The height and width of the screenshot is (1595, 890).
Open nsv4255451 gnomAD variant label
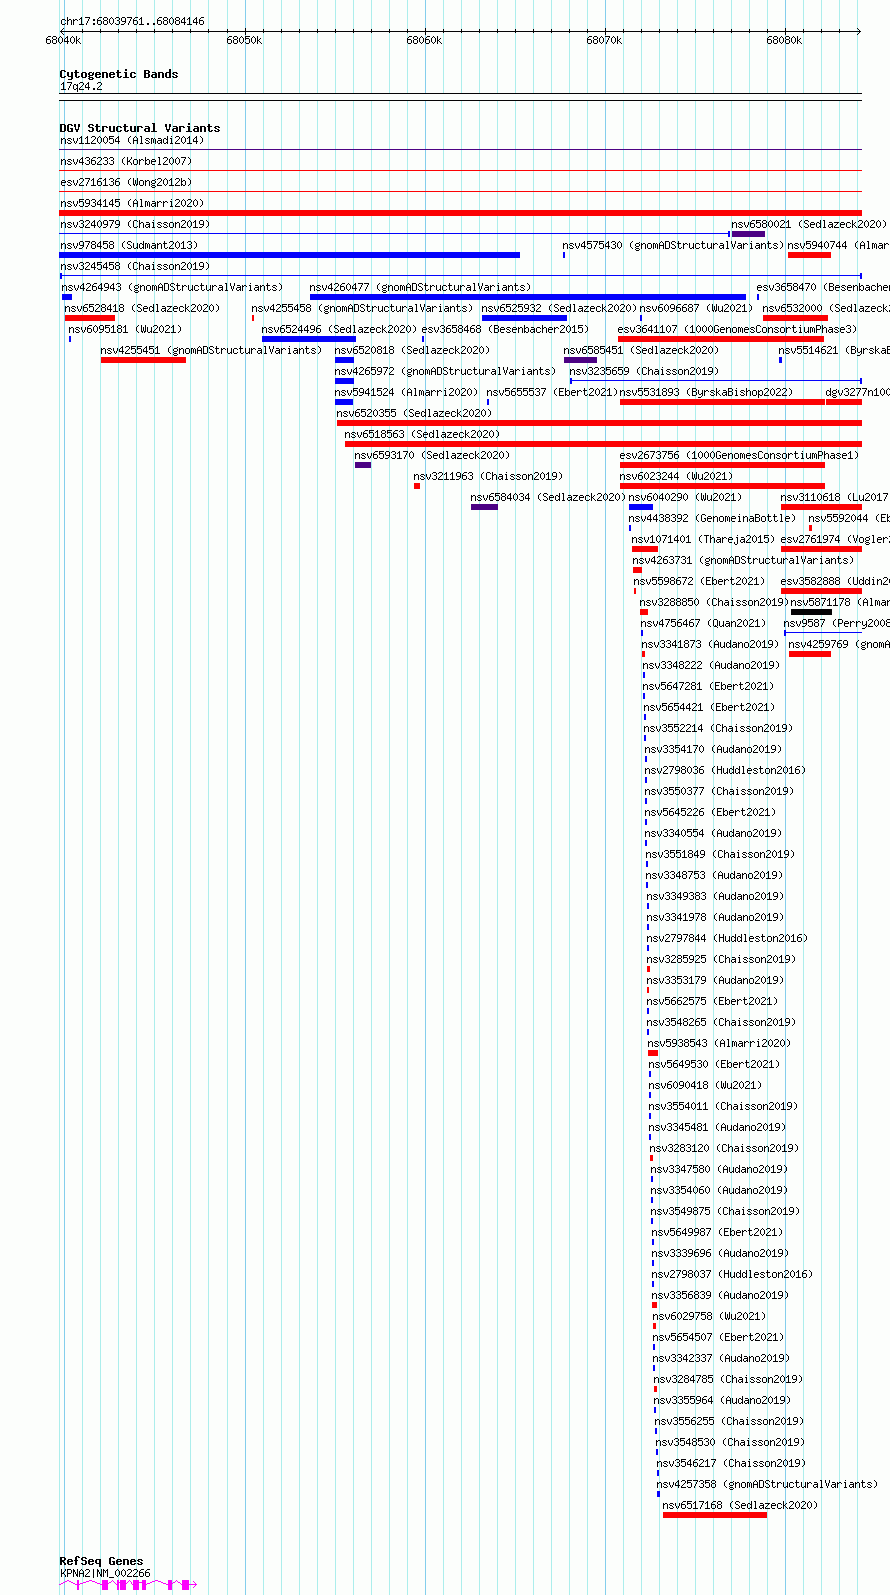[x=211, y=350]
